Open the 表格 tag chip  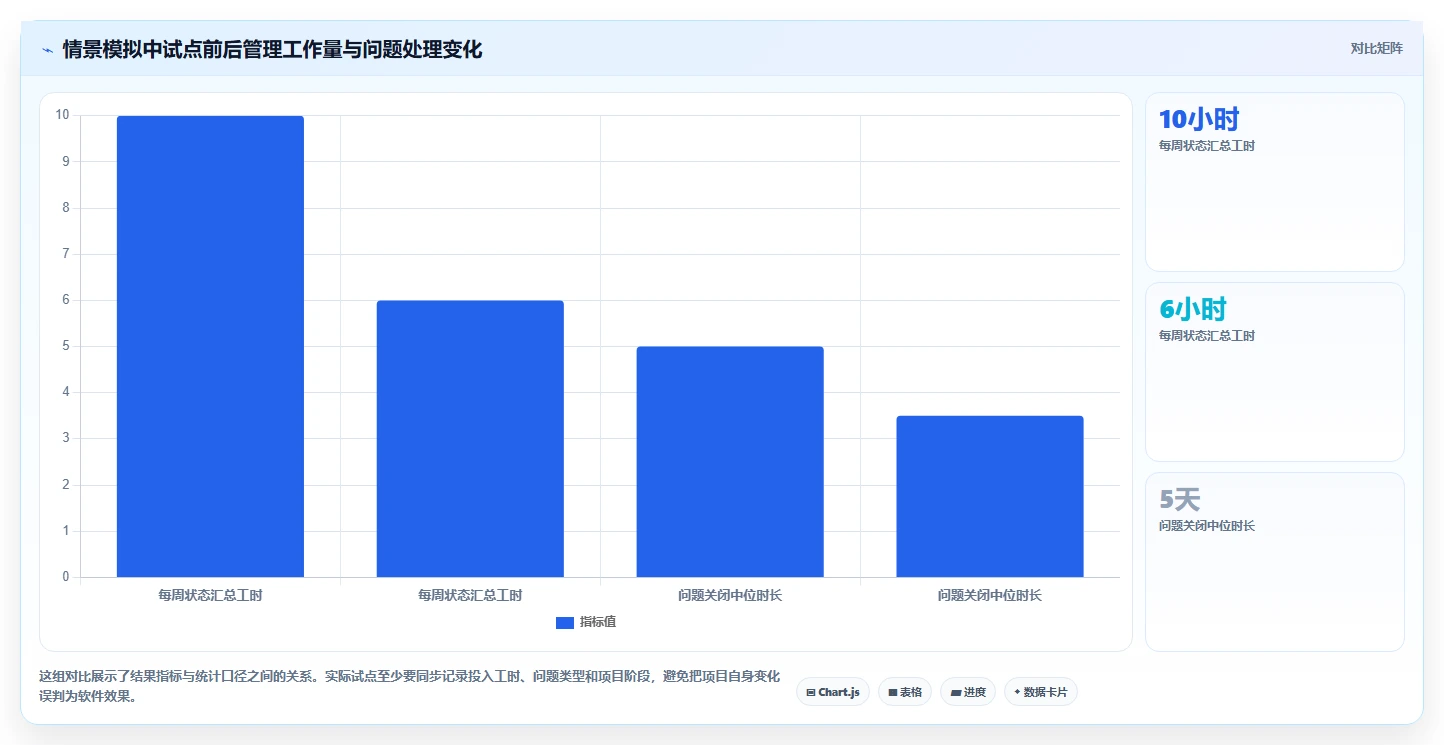(x=905, y=692)
